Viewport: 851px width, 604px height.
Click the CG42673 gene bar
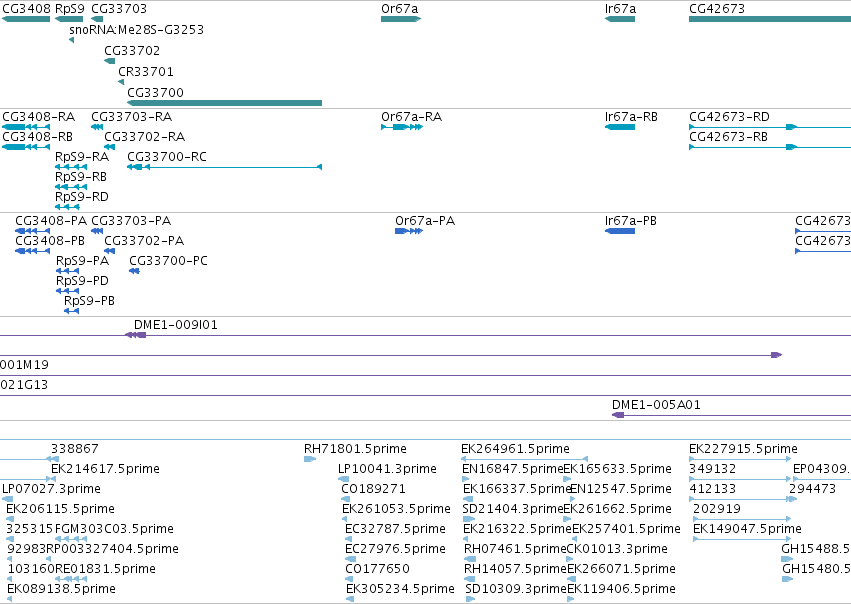pos(770,19)
